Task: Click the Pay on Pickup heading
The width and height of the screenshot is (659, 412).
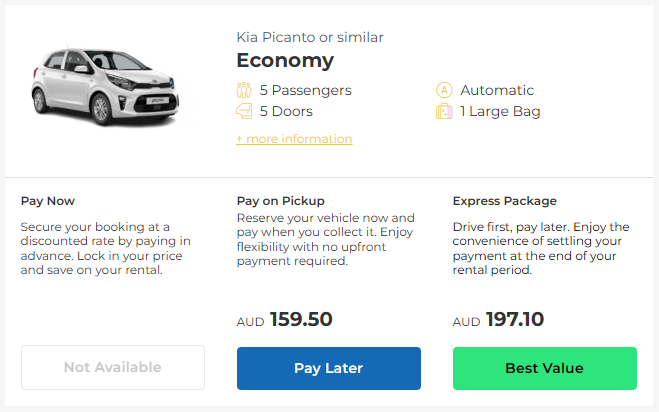Action: pos(280,201)
